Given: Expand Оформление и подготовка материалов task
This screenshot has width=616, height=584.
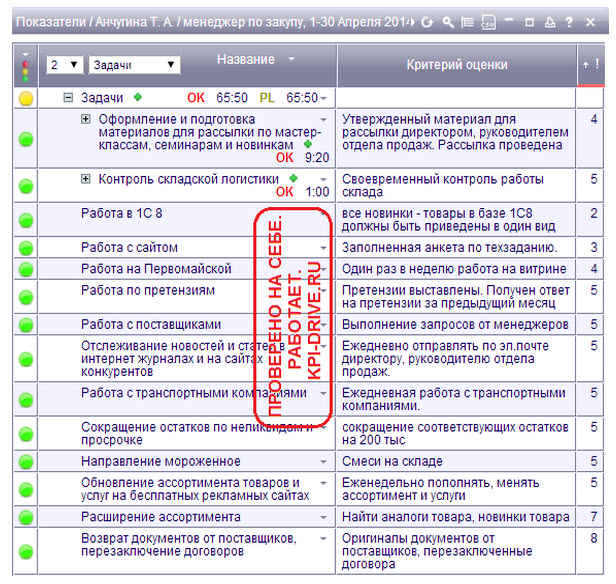Looking at the screenshot, I should pos(86,119).
